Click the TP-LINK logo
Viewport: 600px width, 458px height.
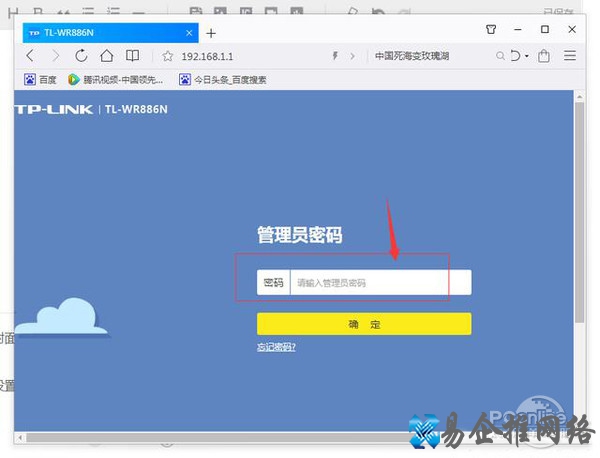[x=54, y=109]
